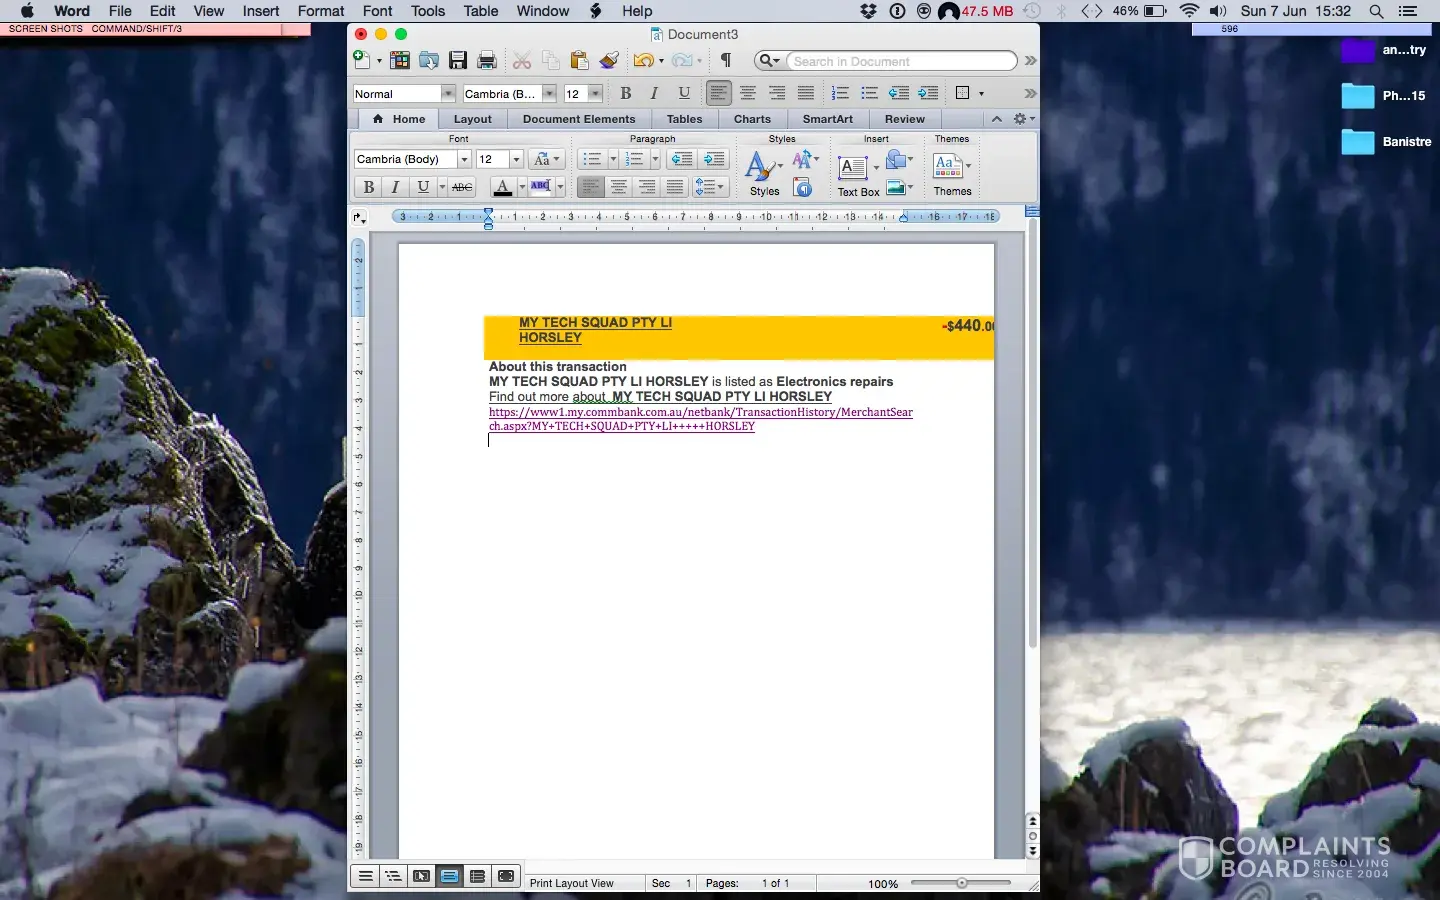Toggle show paragraph marks (¶)
This screenshot has height=900, width=1440.
point(726,61)
